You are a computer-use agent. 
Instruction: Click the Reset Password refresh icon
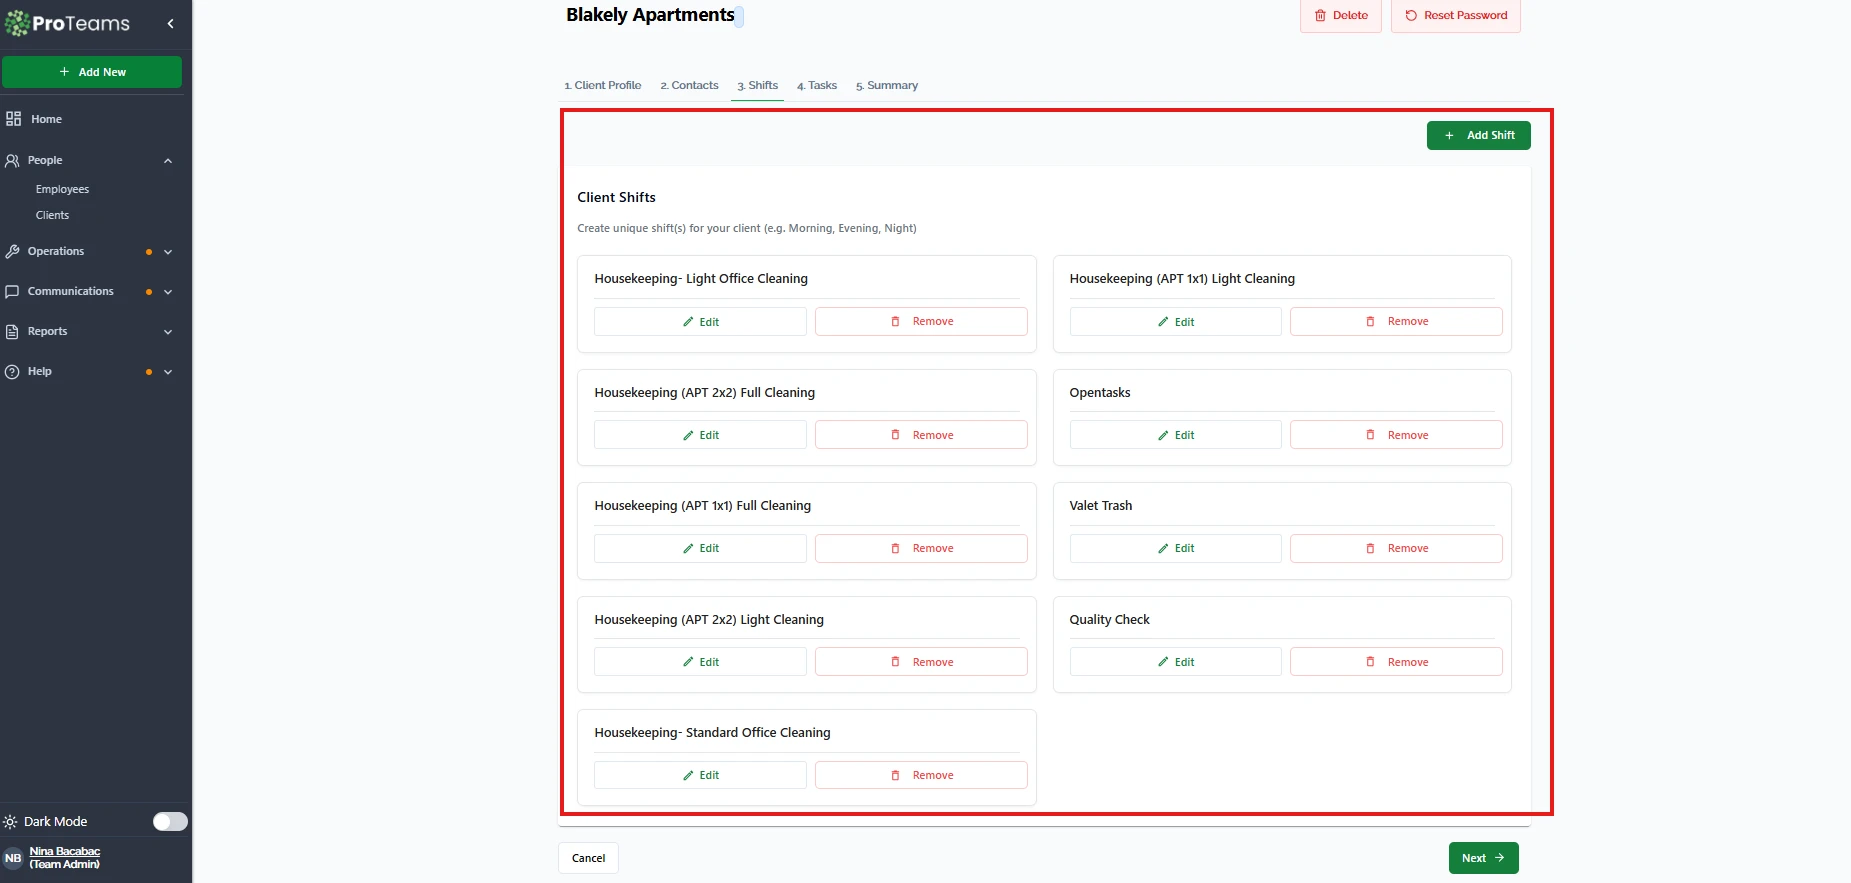click(1411, 16)
